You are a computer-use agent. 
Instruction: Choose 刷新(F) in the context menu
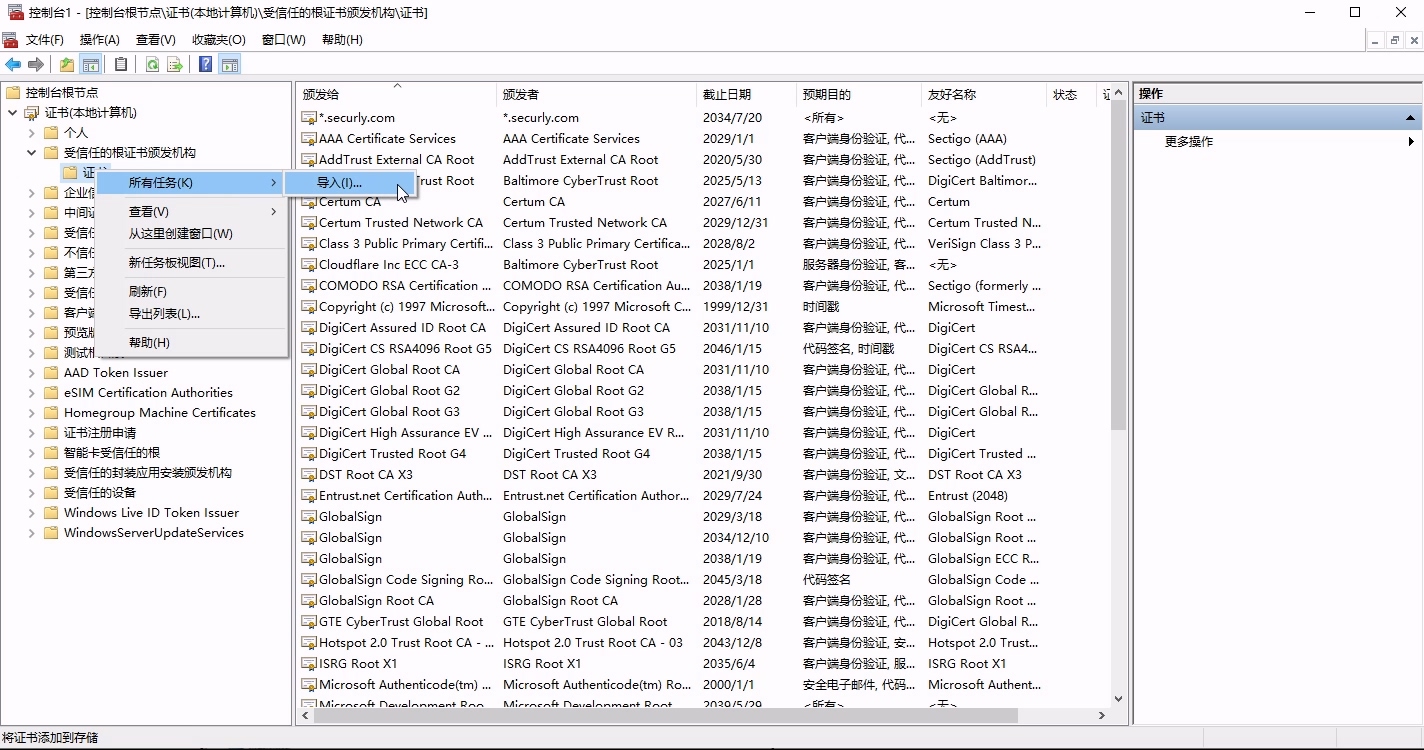[x=193, y=292]
